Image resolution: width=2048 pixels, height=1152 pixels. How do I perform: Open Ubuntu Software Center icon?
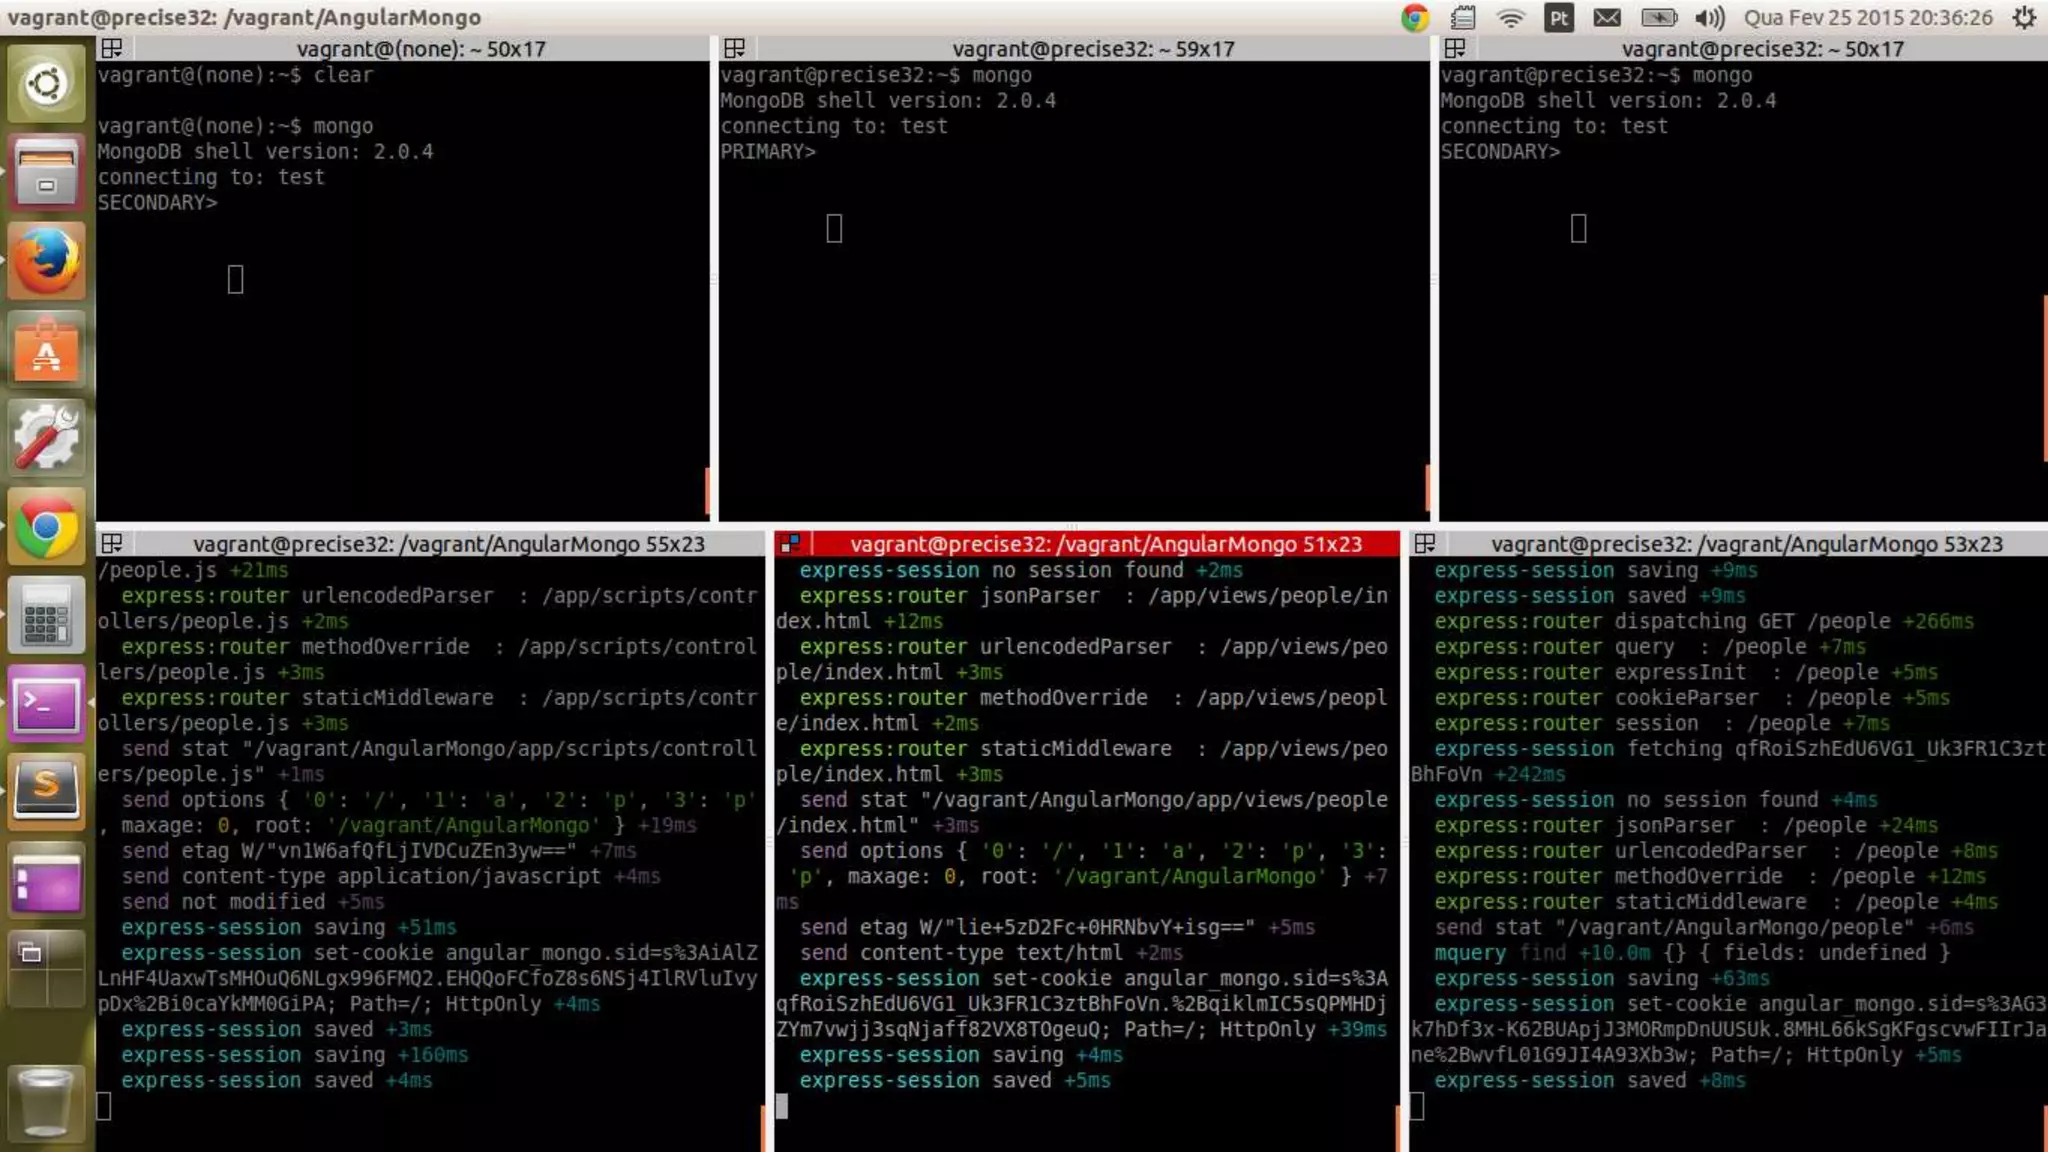[46, 350]
